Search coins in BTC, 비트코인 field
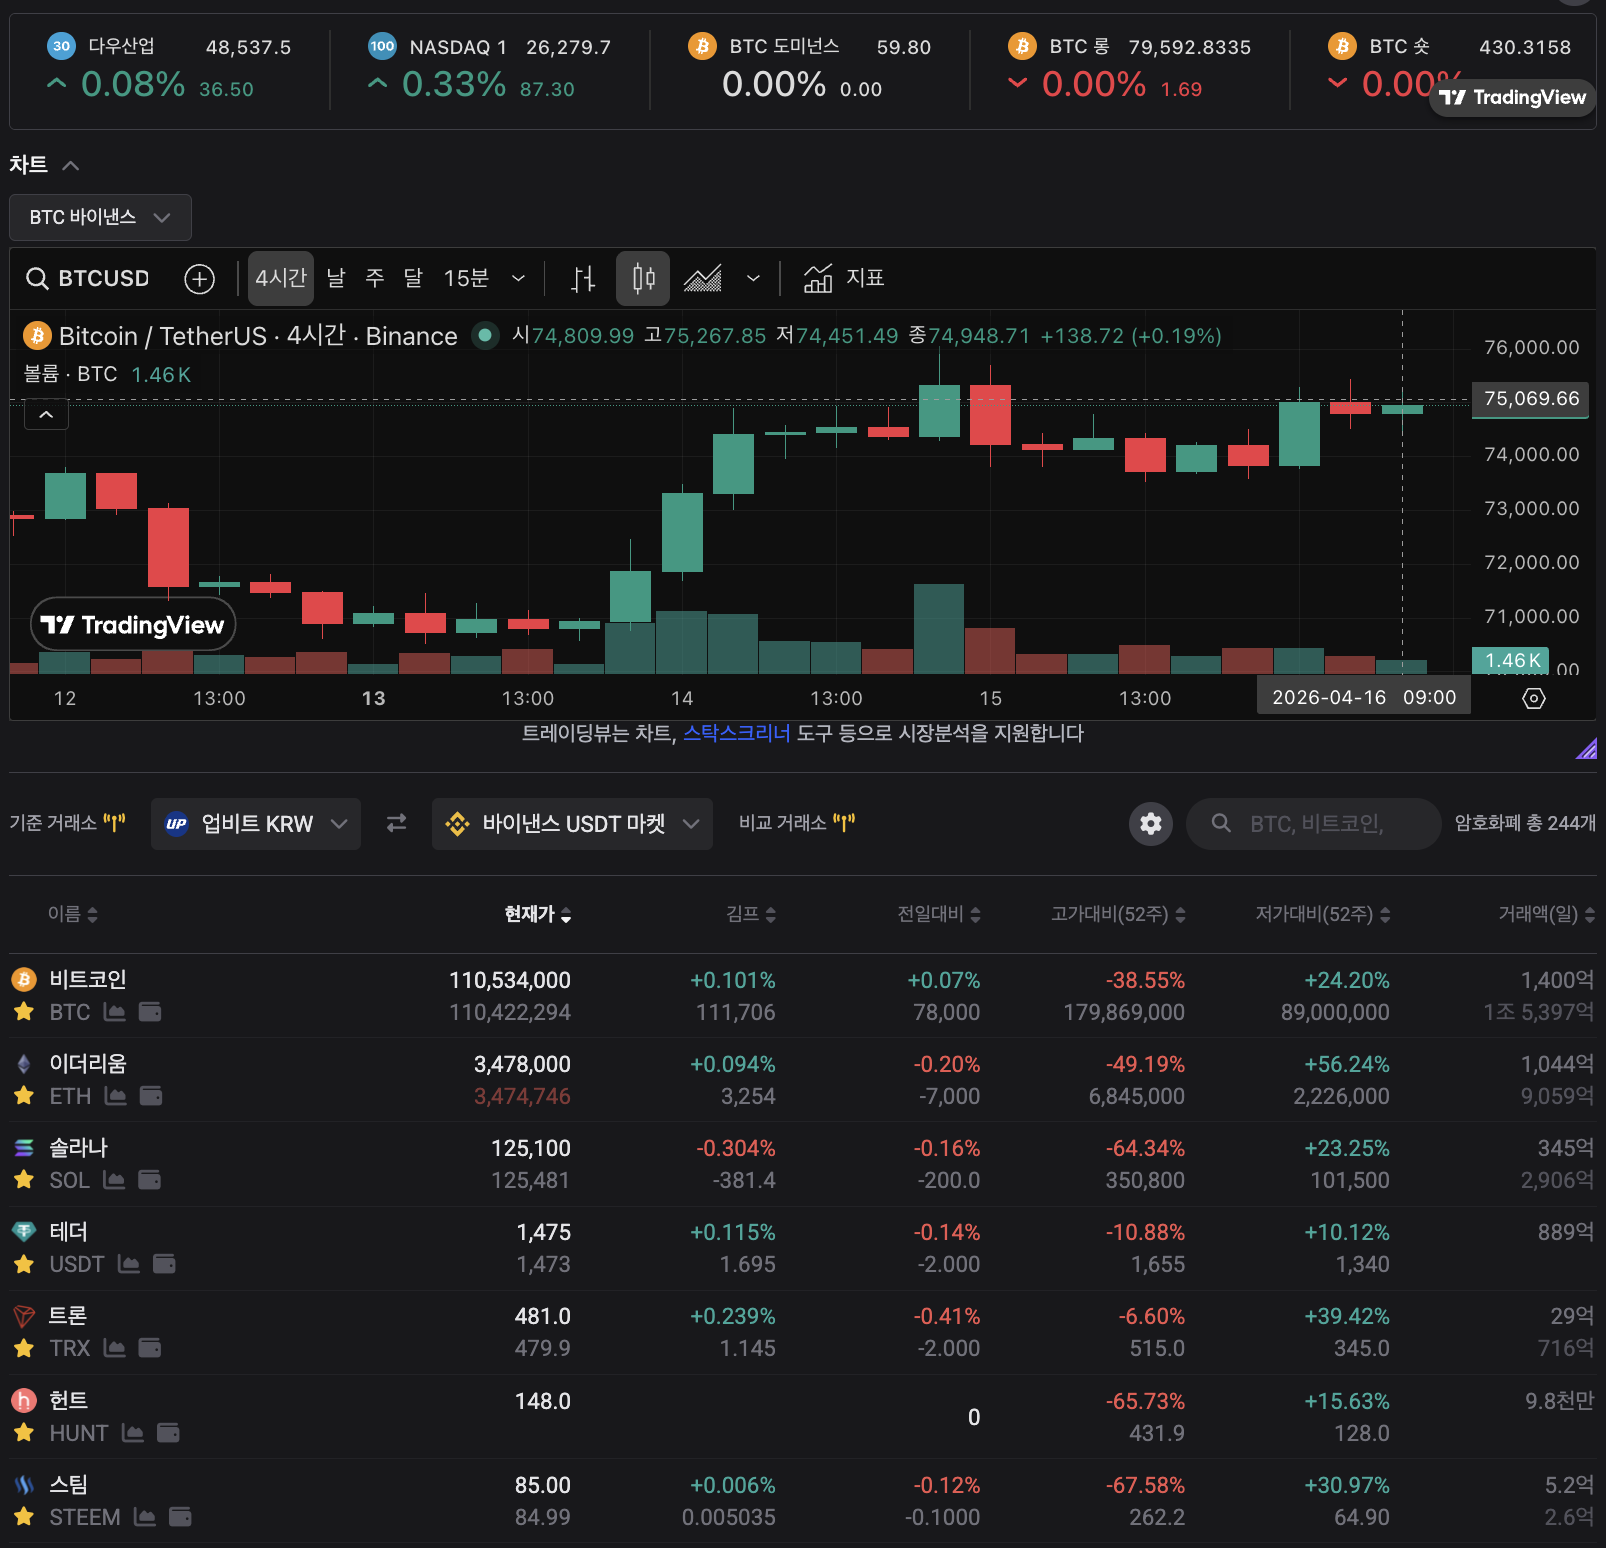The height and width of the screenshot is (1548, 1606). tap(1313, 824)
